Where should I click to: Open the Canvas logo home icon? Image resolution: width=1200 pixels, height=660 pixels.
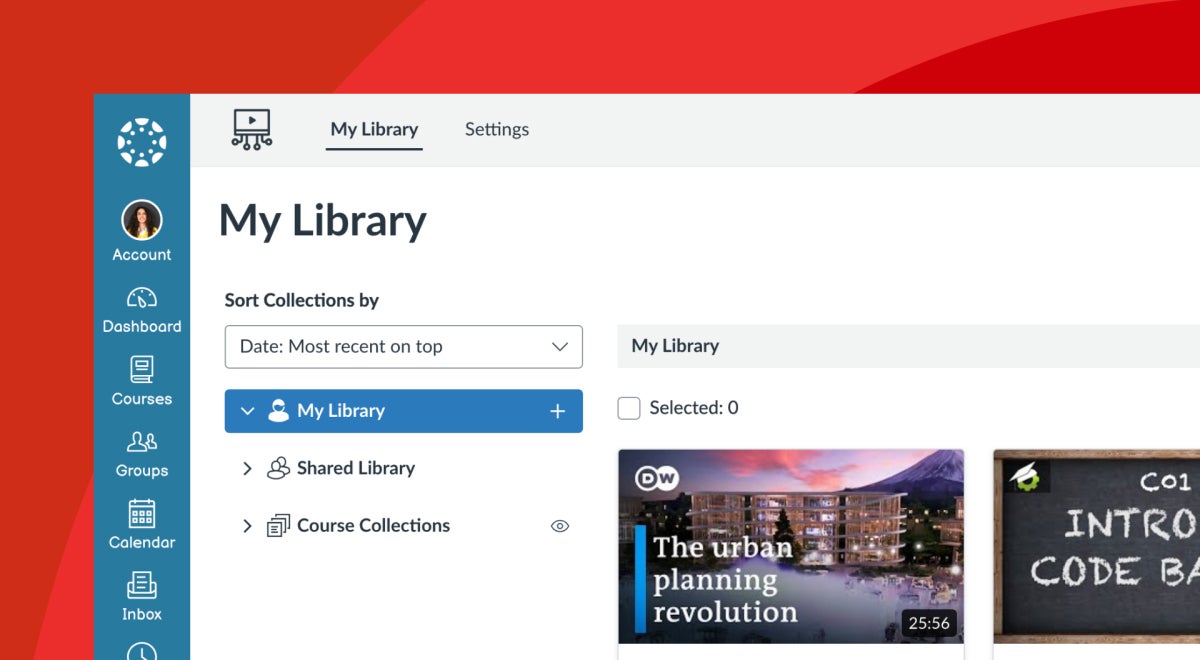pos(142,142)
